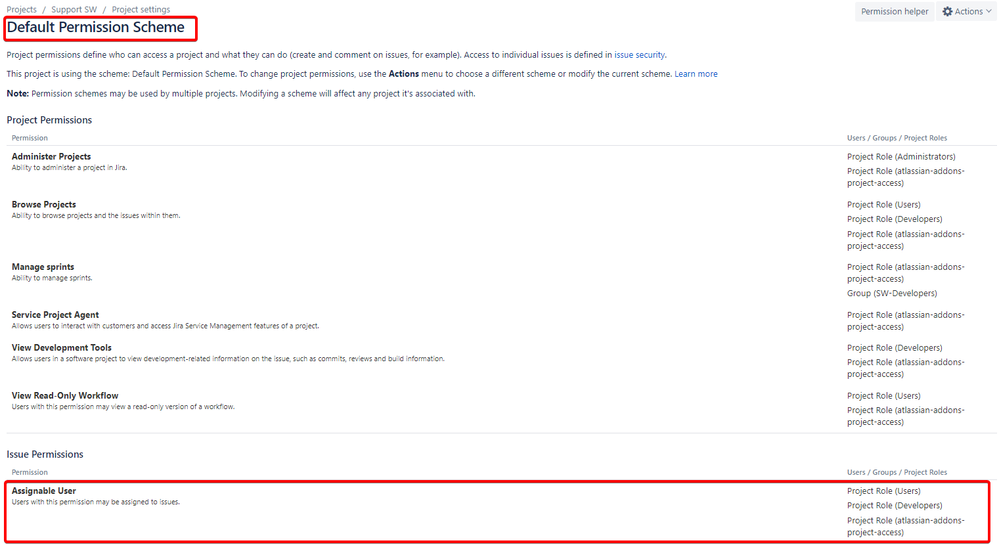This screenshot has height=545, width=999.
Task: Select Project Role (Administrators) entry
Action: click(x=901, y=157)
